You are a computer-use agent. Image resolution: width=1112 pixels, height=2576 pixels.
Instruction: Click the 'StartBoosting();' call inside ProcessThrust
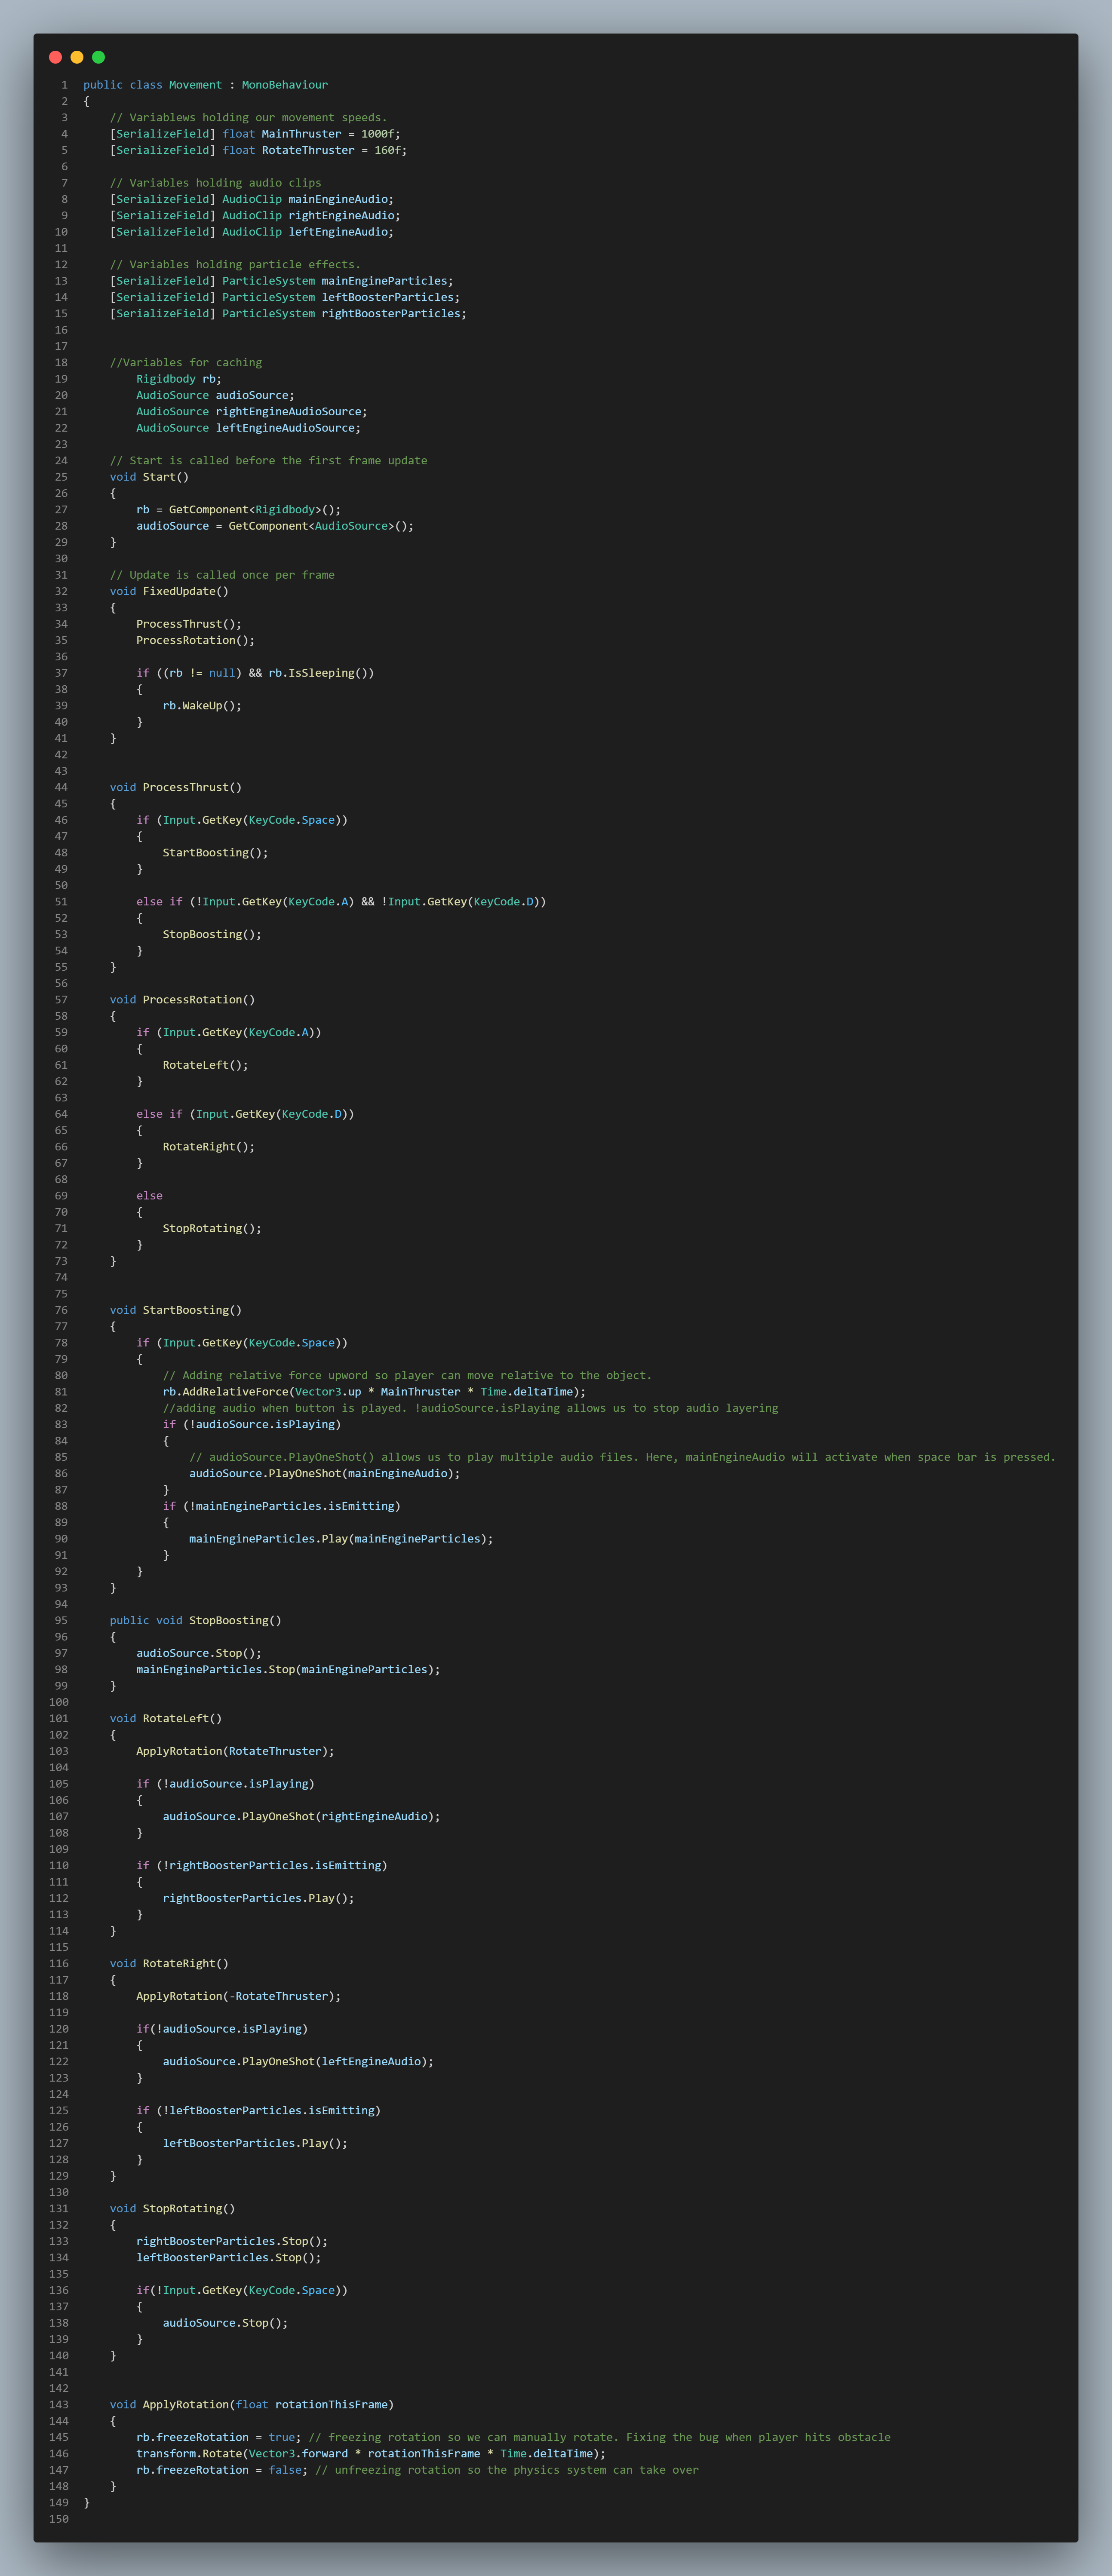click(215, 853)
